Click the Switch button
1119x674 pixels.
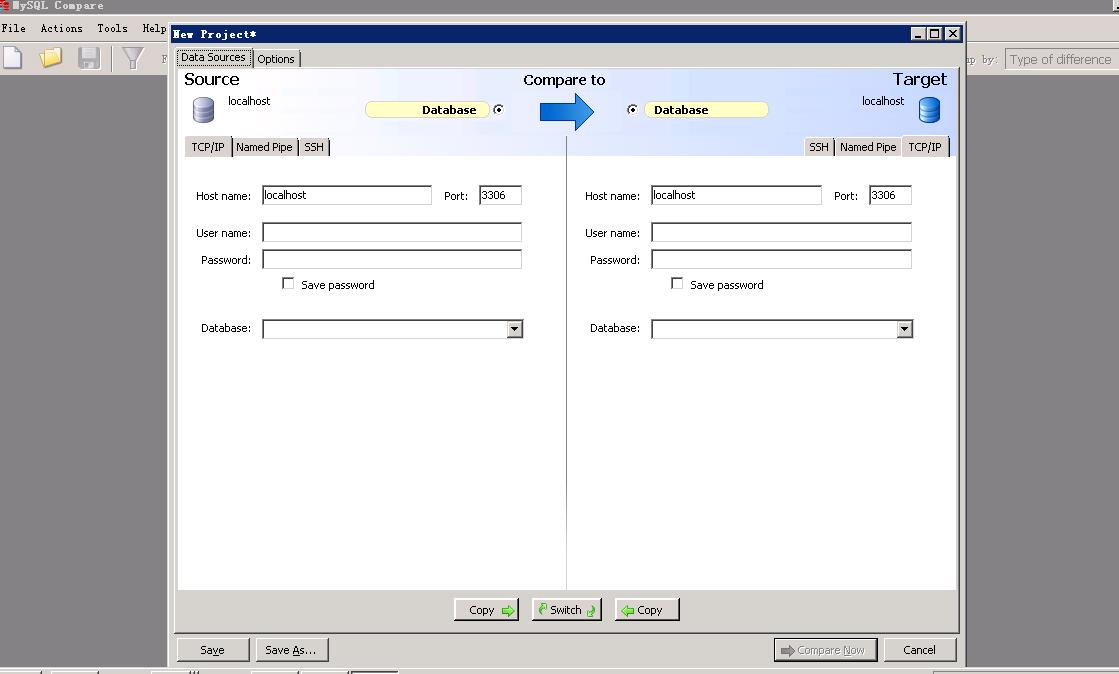[567, 610]
